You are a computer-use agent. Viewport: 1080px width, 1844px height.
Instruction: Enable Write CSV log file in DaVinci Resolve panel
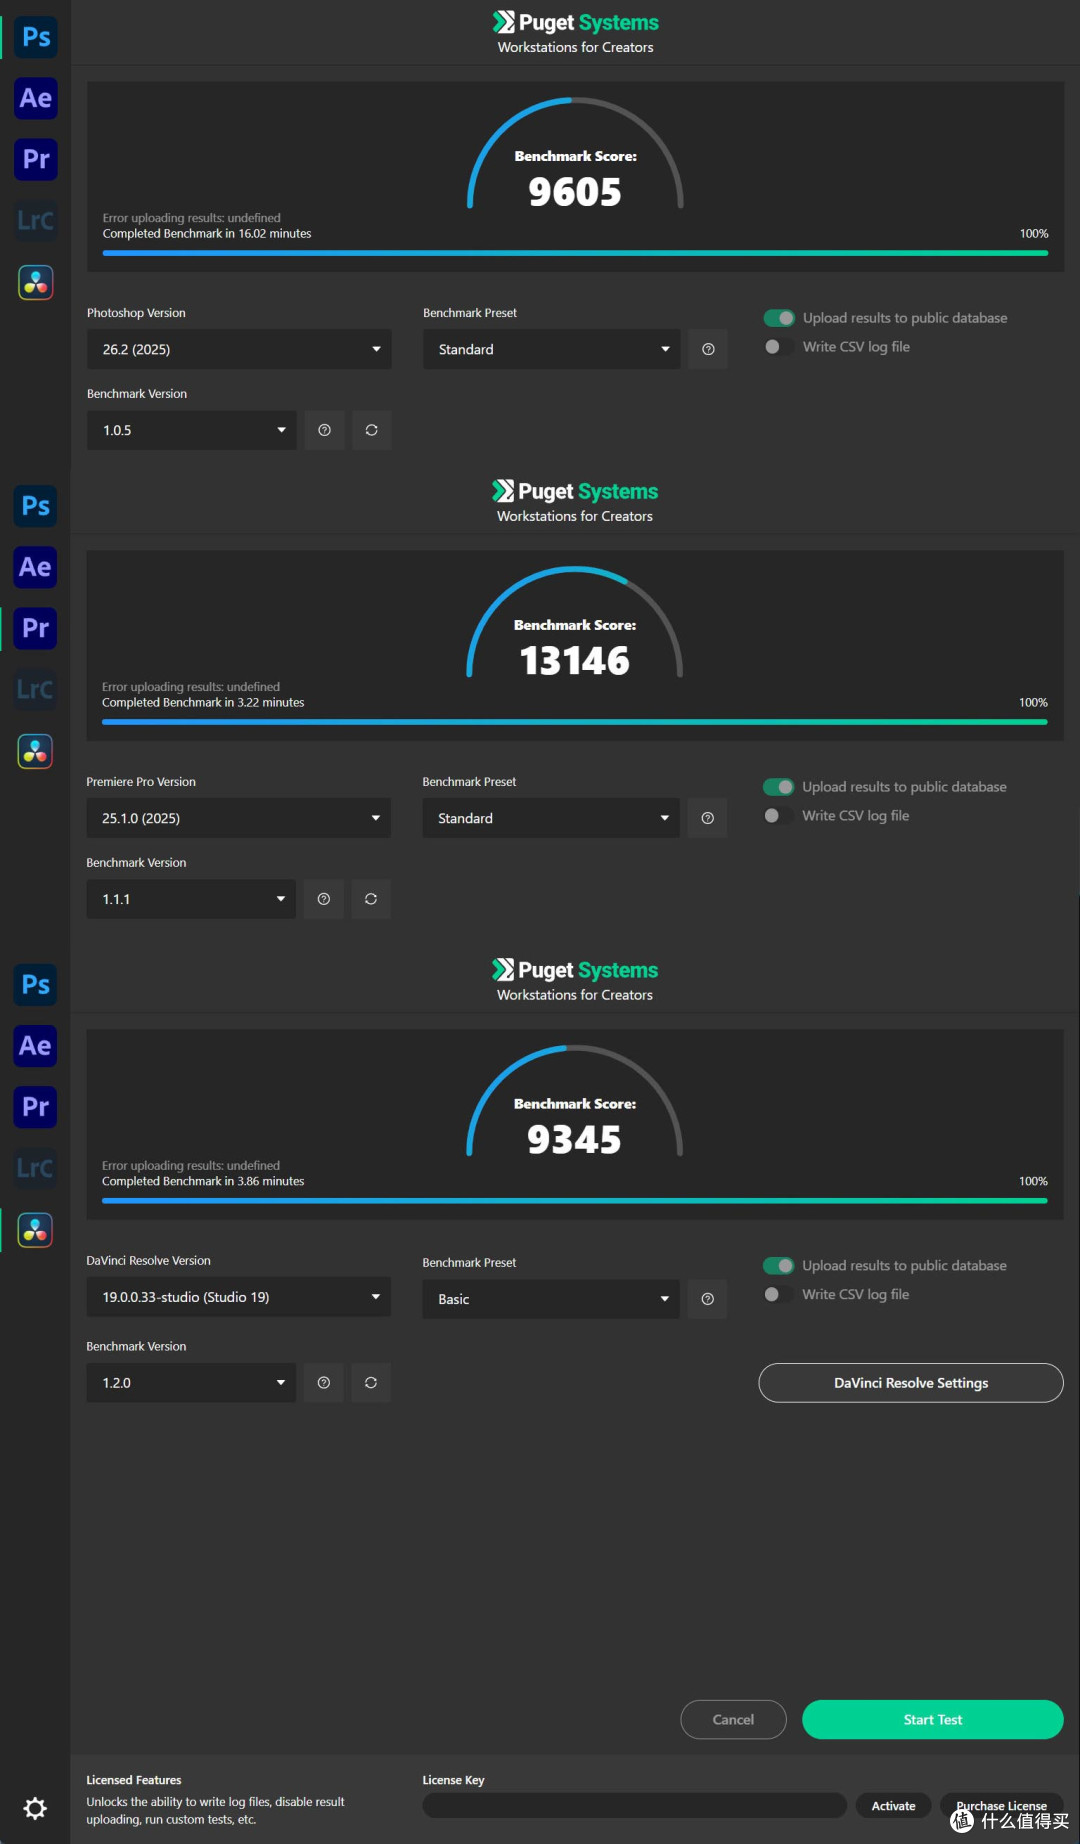[778, 1295]
